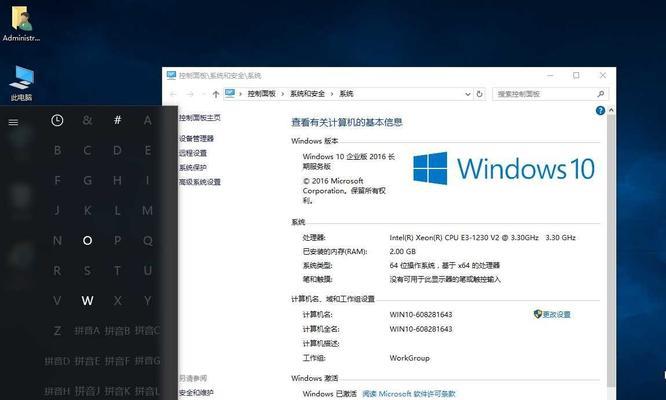The width and height of the screenshot is (666, 400).
Task: Open 安全和维护 link
Action: [196, 393]
